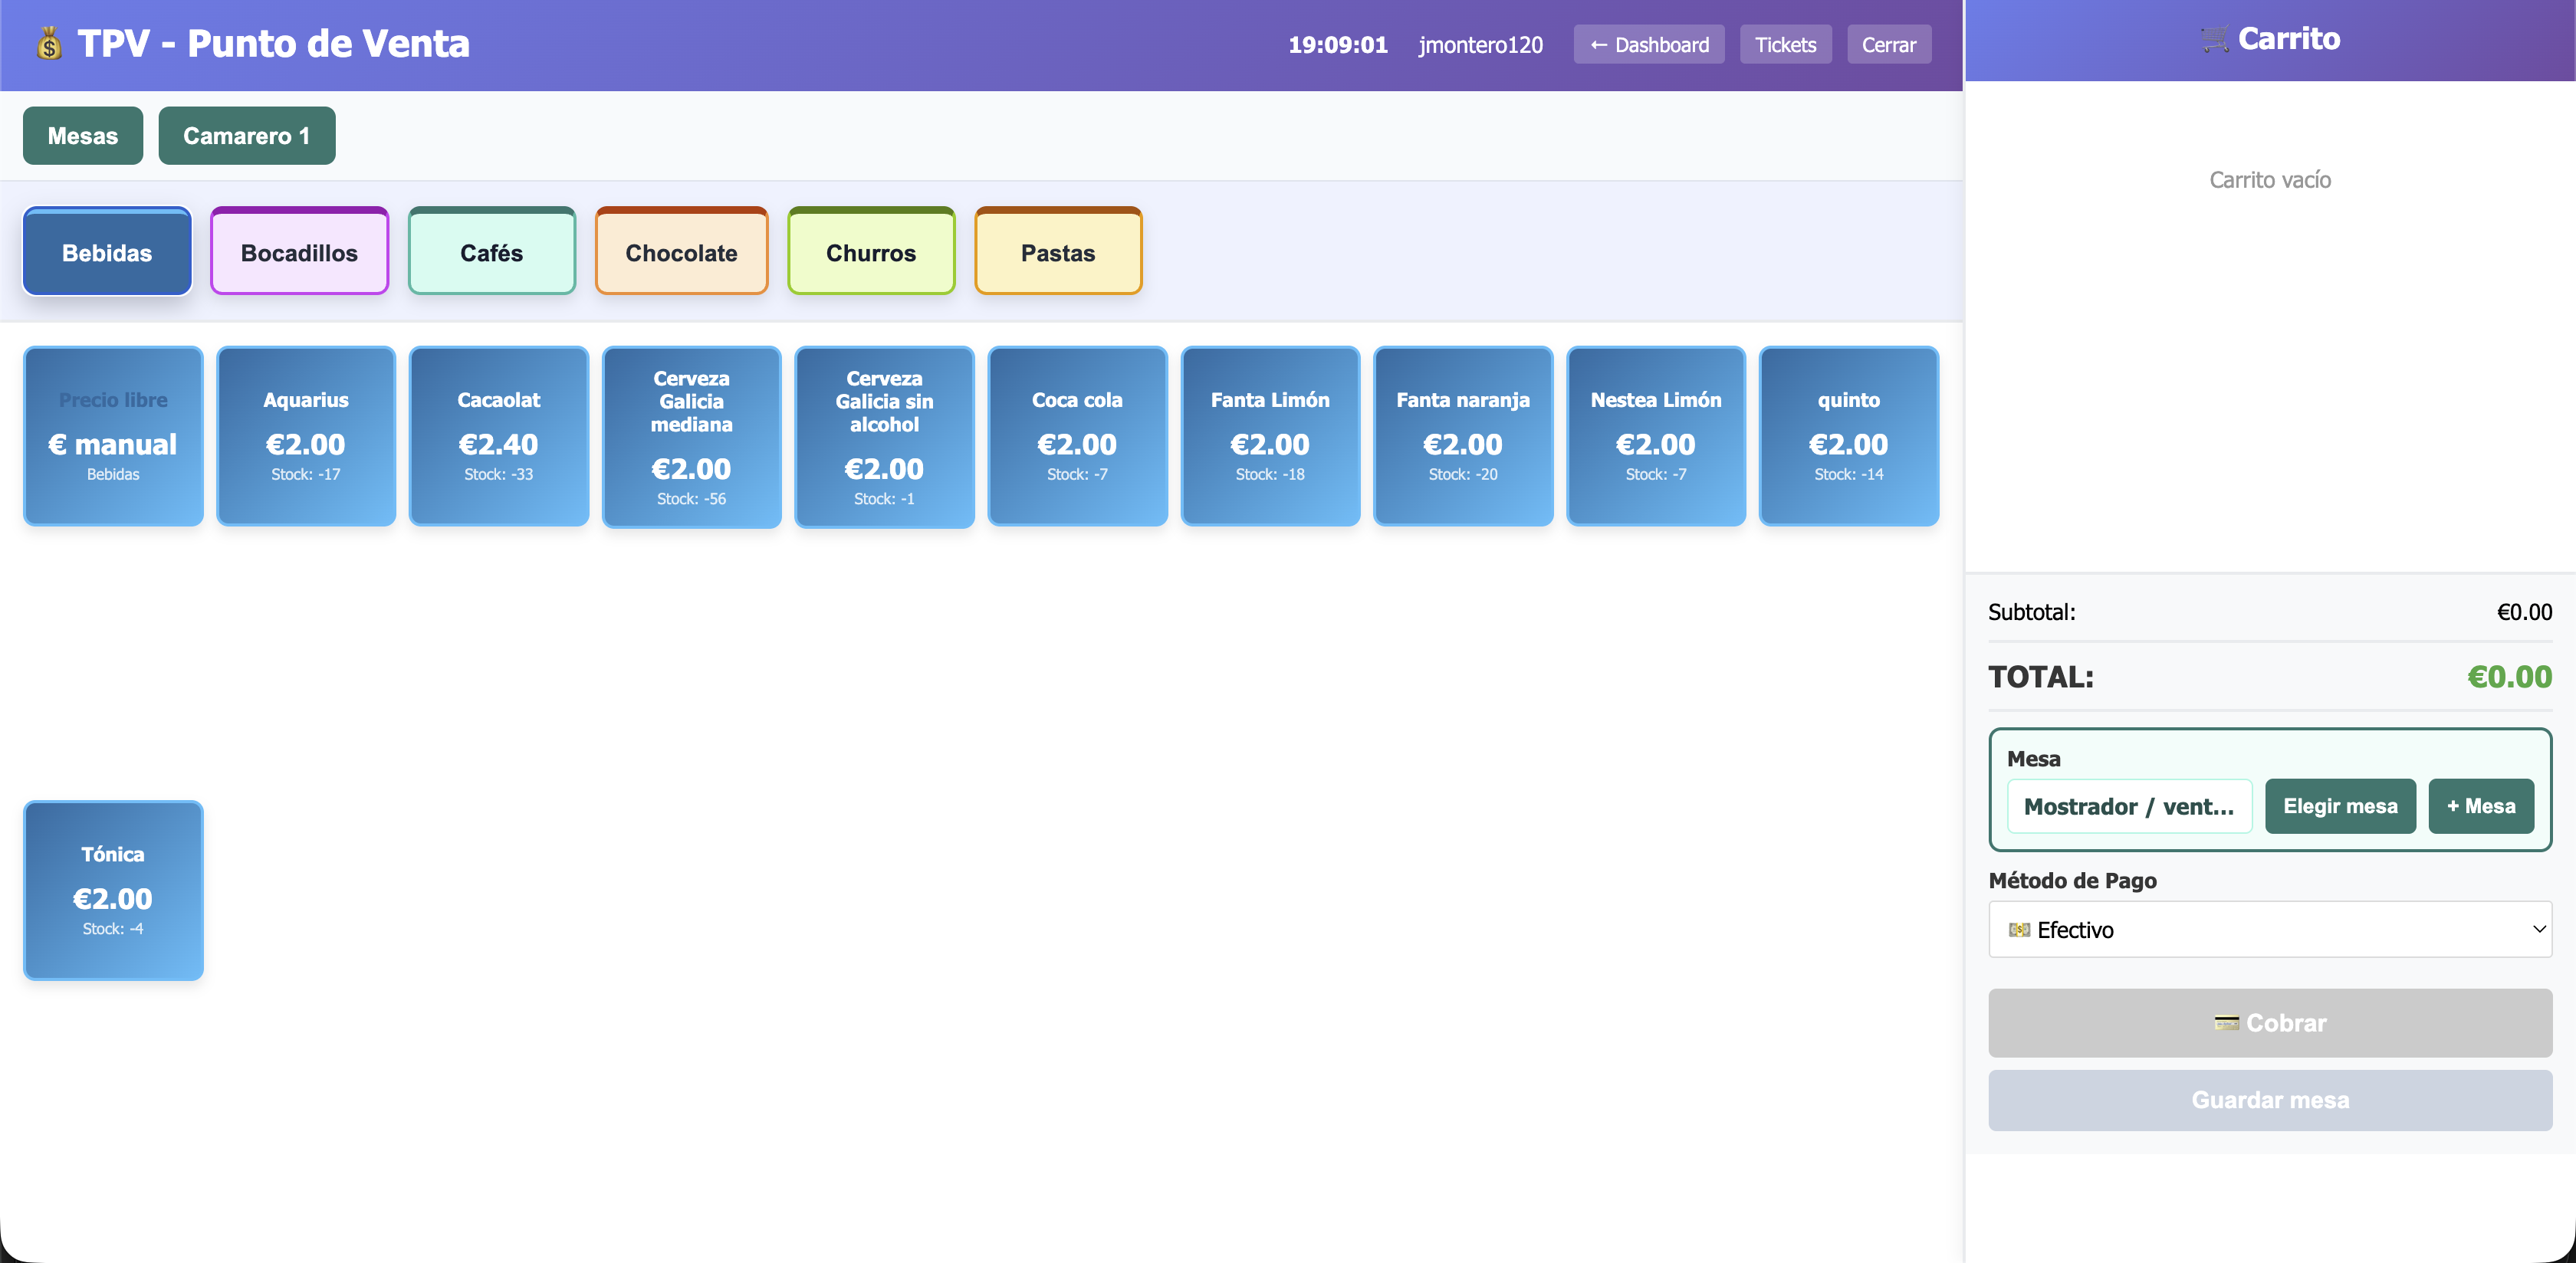Switch to the Bocadillos category
2576x1263 pixels.
(299, 252)
